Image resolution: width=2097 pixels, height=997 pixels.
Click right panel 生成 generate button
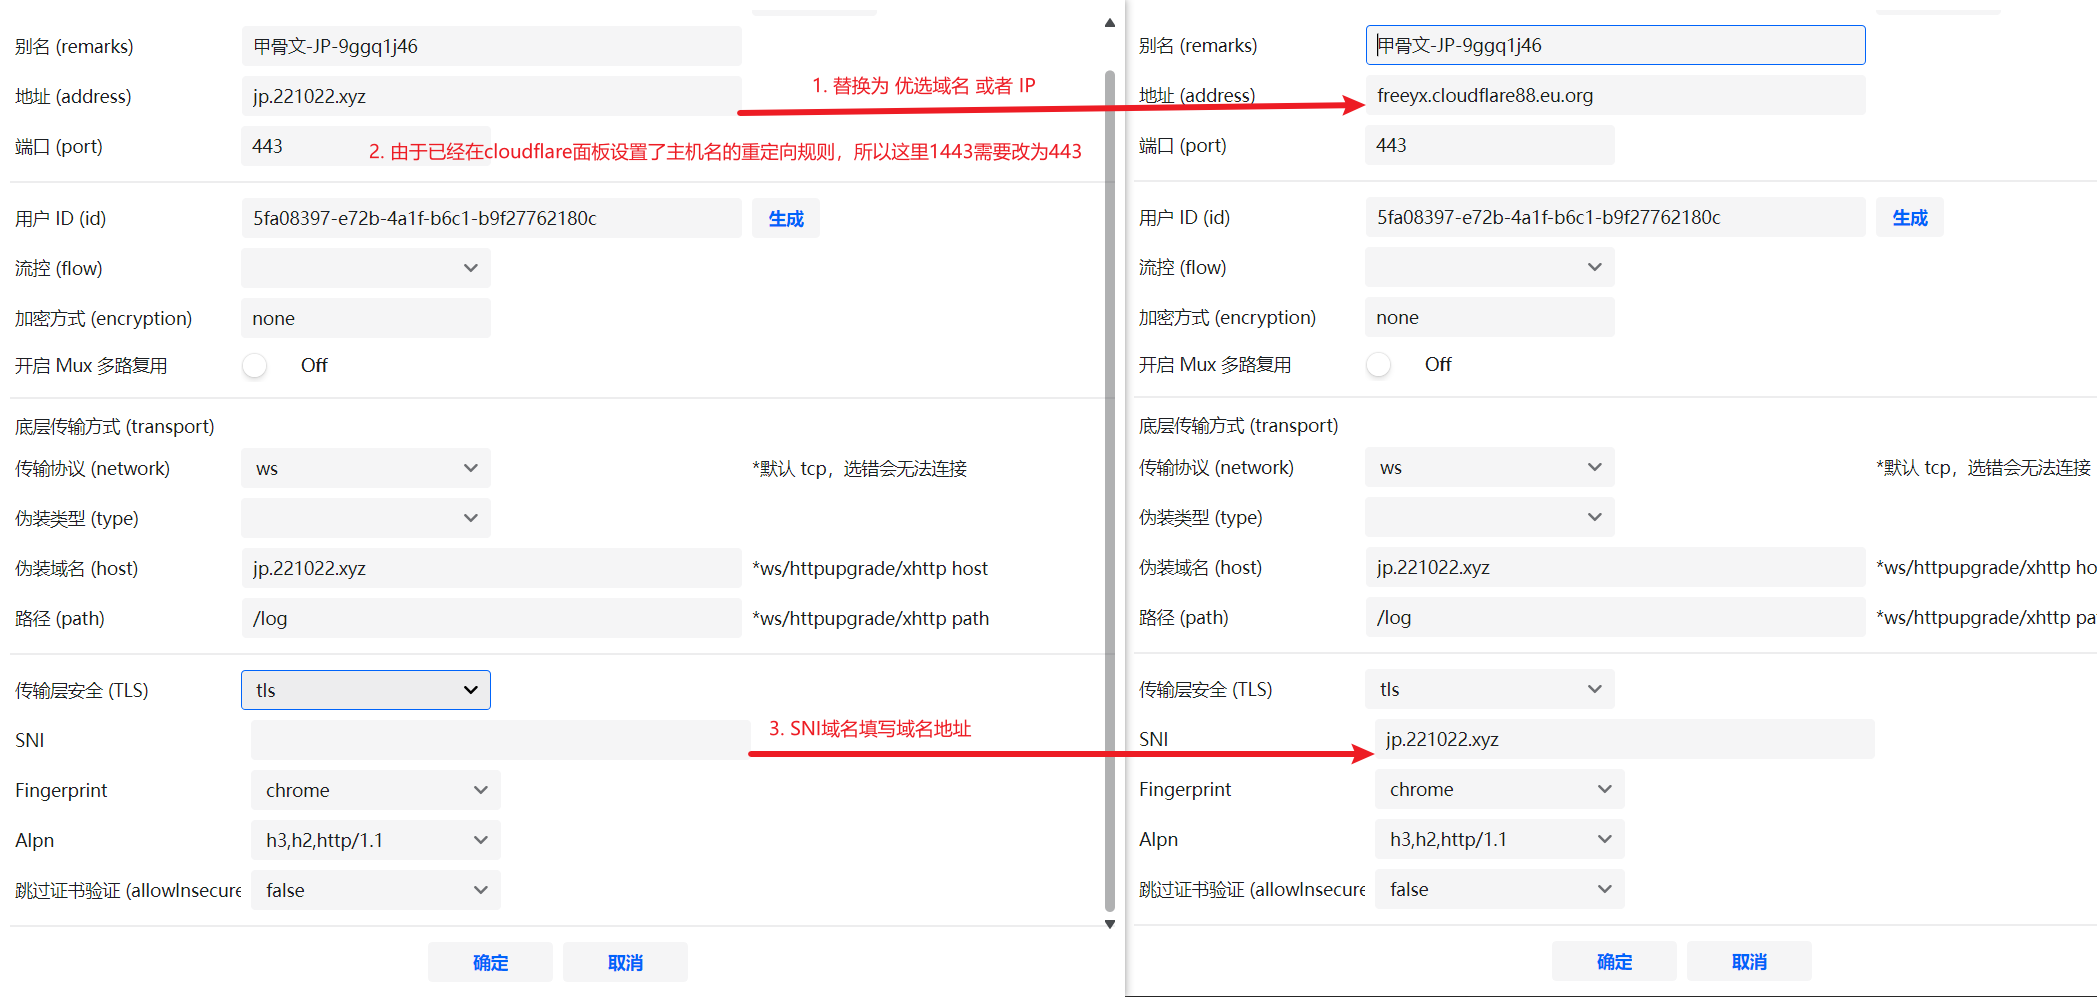1909,217
